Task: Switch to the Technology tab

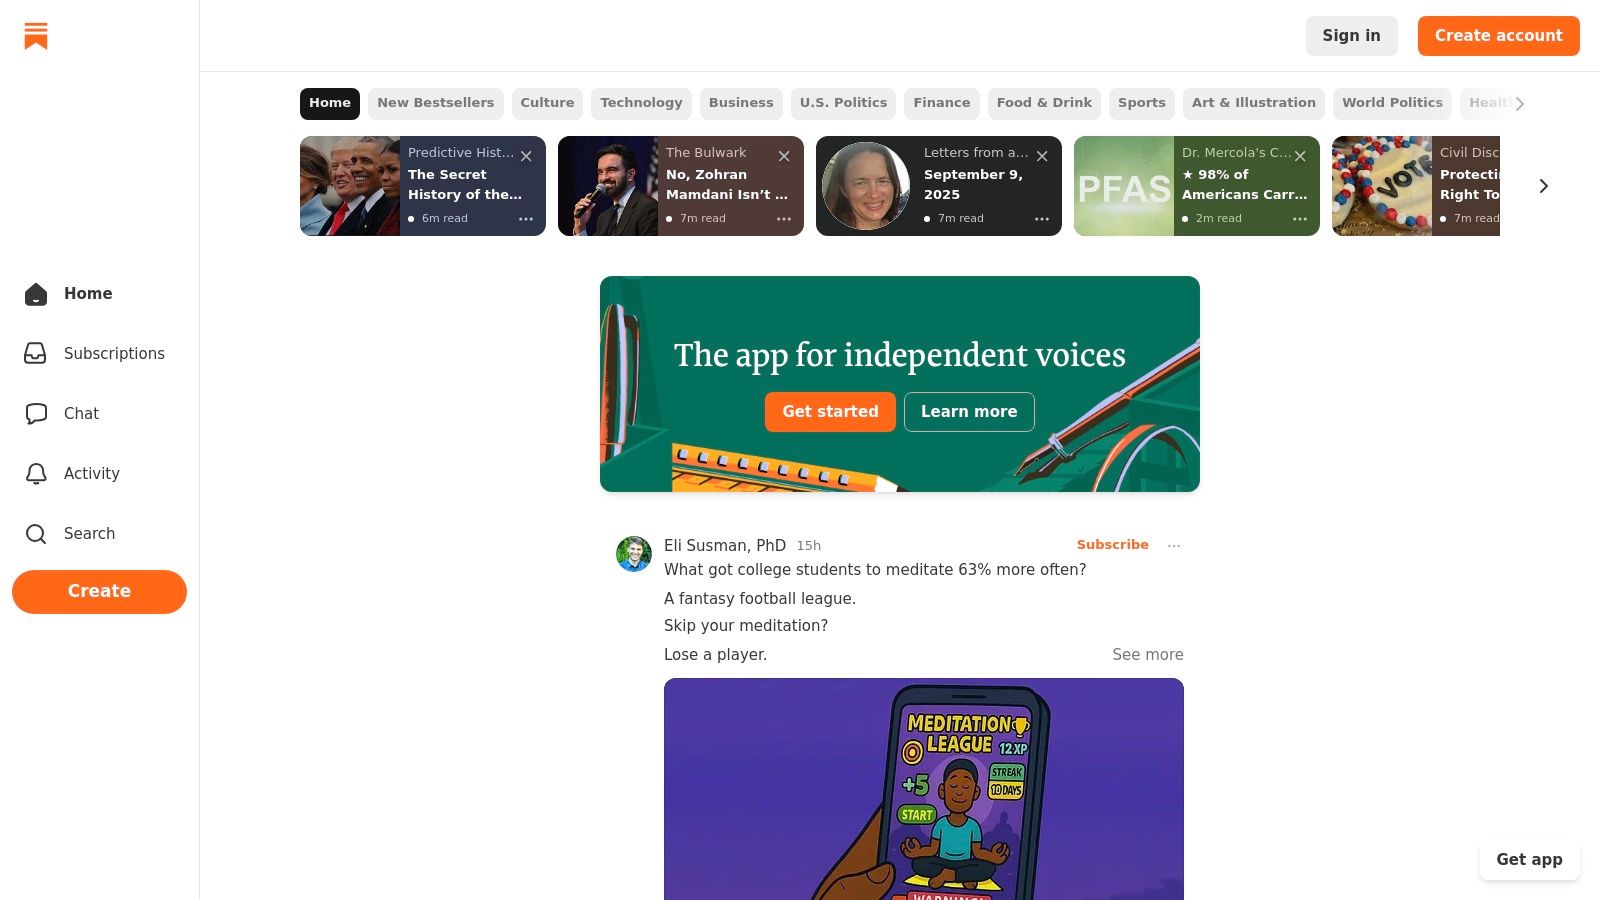Action: tap(641, 103)
